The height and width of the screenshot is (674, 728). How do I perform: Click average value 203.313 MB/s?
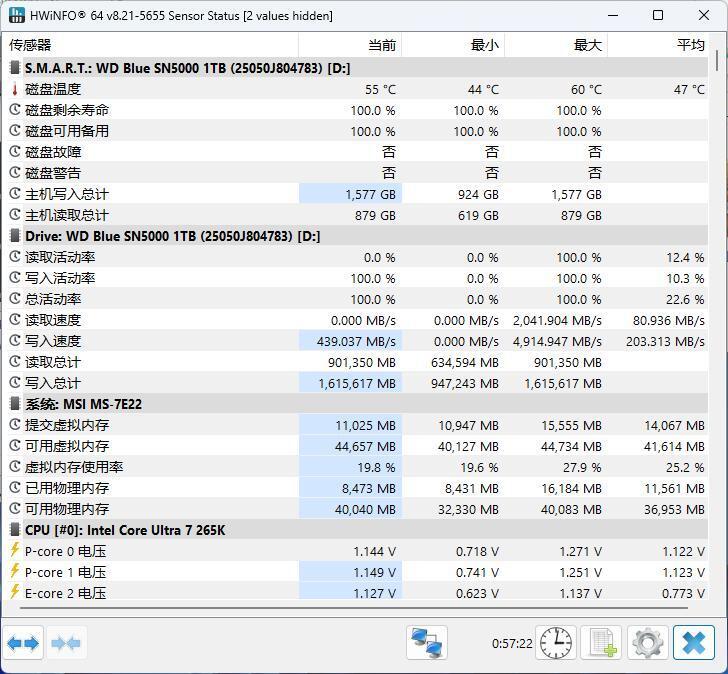pos(665,342)
